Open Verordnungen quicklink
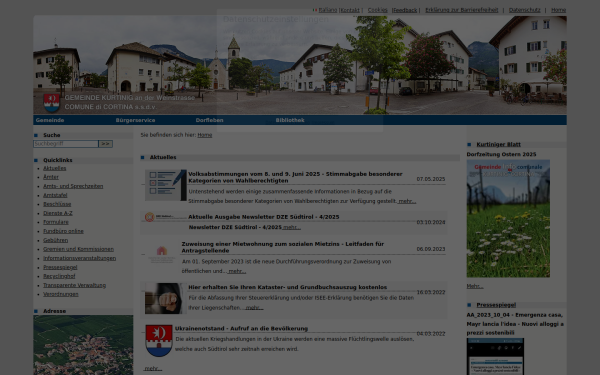Viewport: 600px width, 375px height. [61, 294]
